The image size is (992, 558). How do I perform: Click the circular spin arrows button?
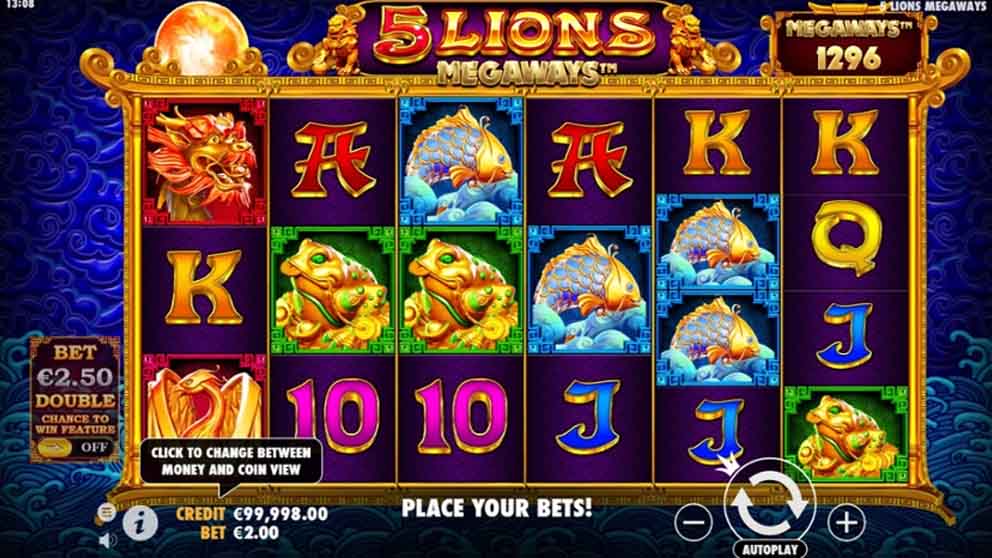(770, 502)
